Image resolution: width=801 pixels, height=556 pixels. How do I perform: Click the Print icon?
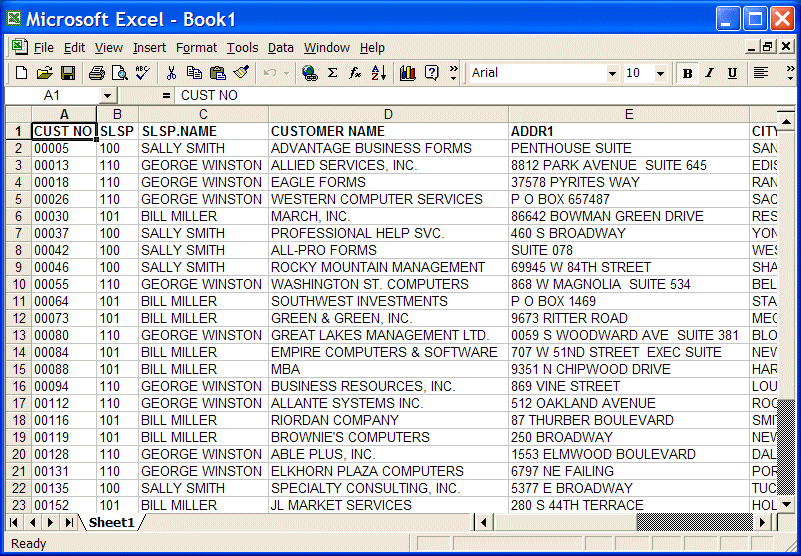[97, 73]
